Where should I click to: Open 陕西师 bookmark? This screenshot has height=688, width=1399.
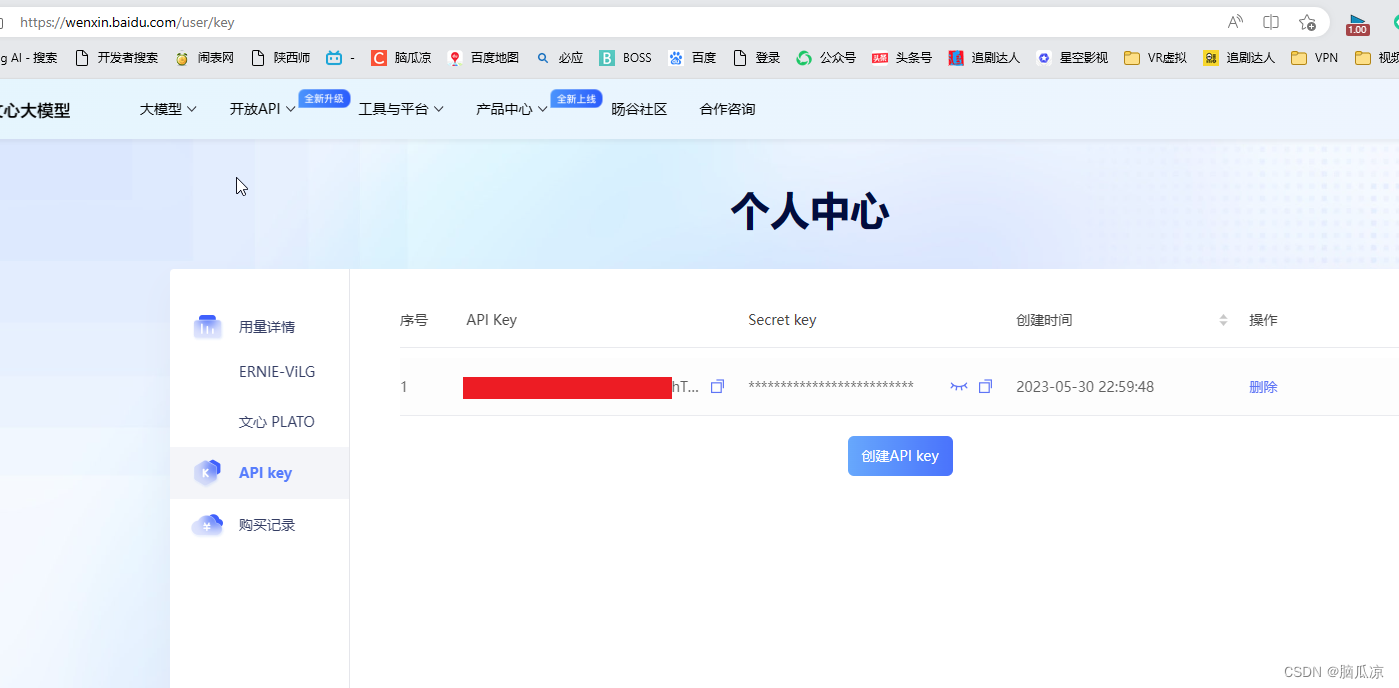coord(280,58)
